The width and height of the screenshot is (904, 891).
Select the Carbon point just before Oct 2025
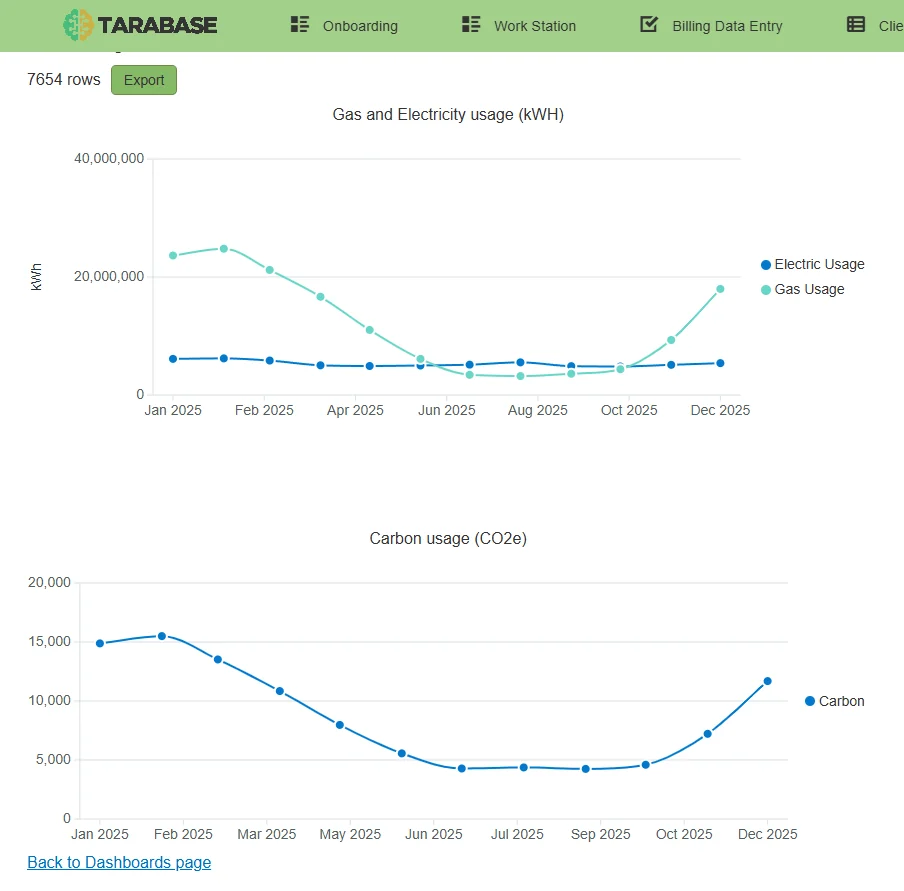(x=646, y=765)
